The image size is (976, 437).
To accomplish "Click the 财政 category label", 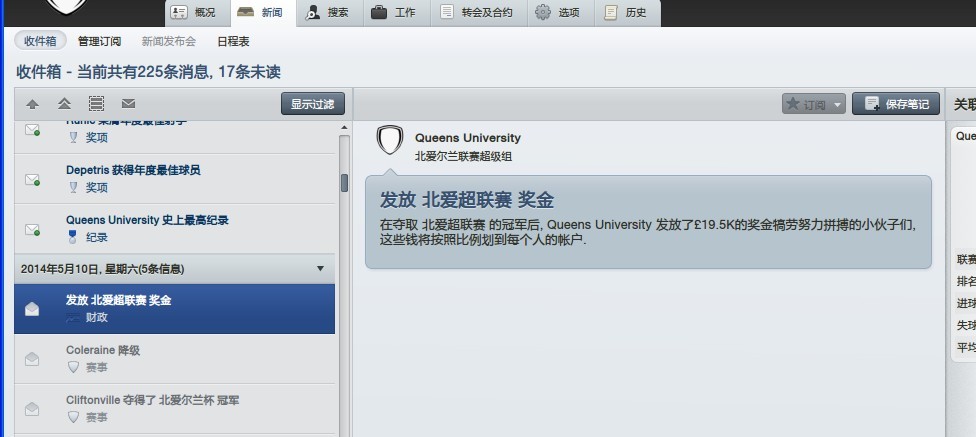I will tap(96, 317).
